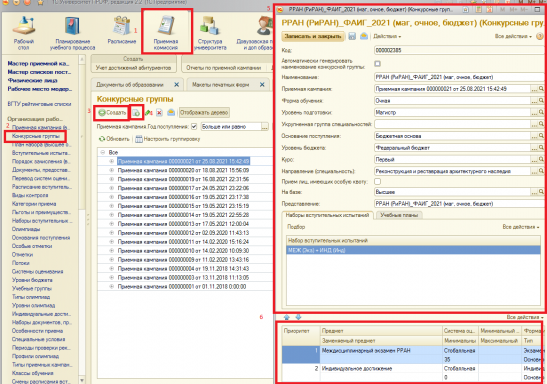The width and height of the screenshot is (547, 384).
Task: Open the Приемная комиссия section
Action: 166,32
